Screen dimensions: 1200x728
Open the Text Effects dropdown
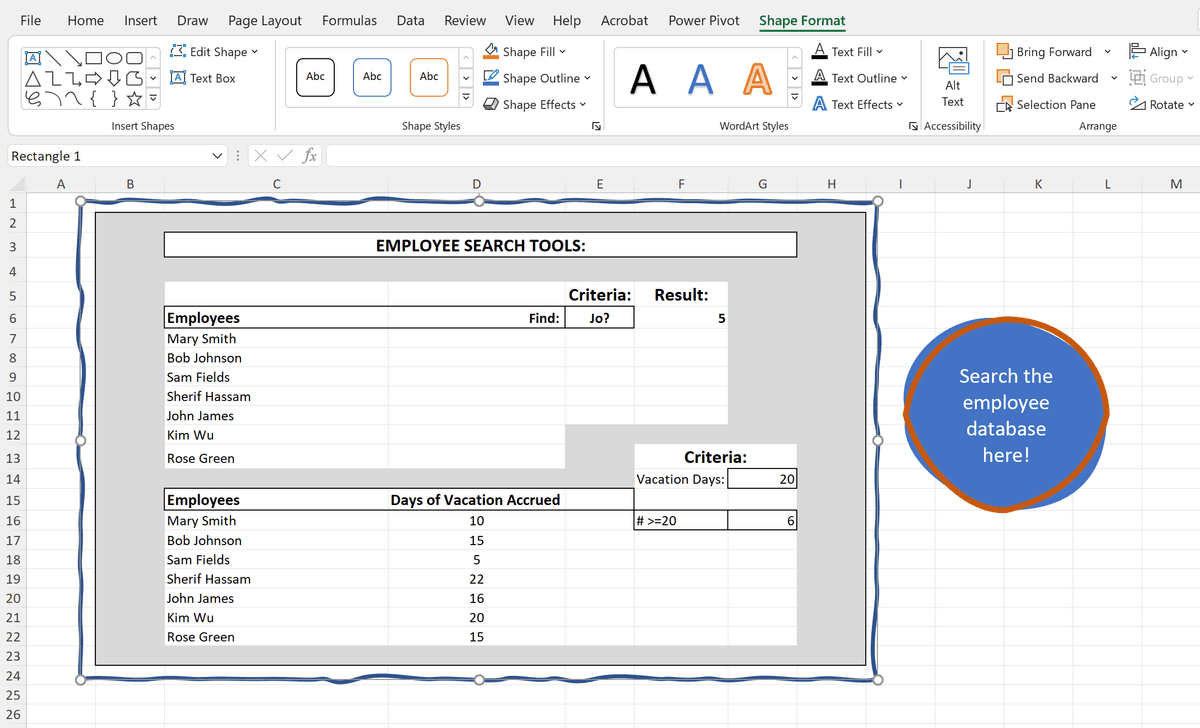(858, 104)
